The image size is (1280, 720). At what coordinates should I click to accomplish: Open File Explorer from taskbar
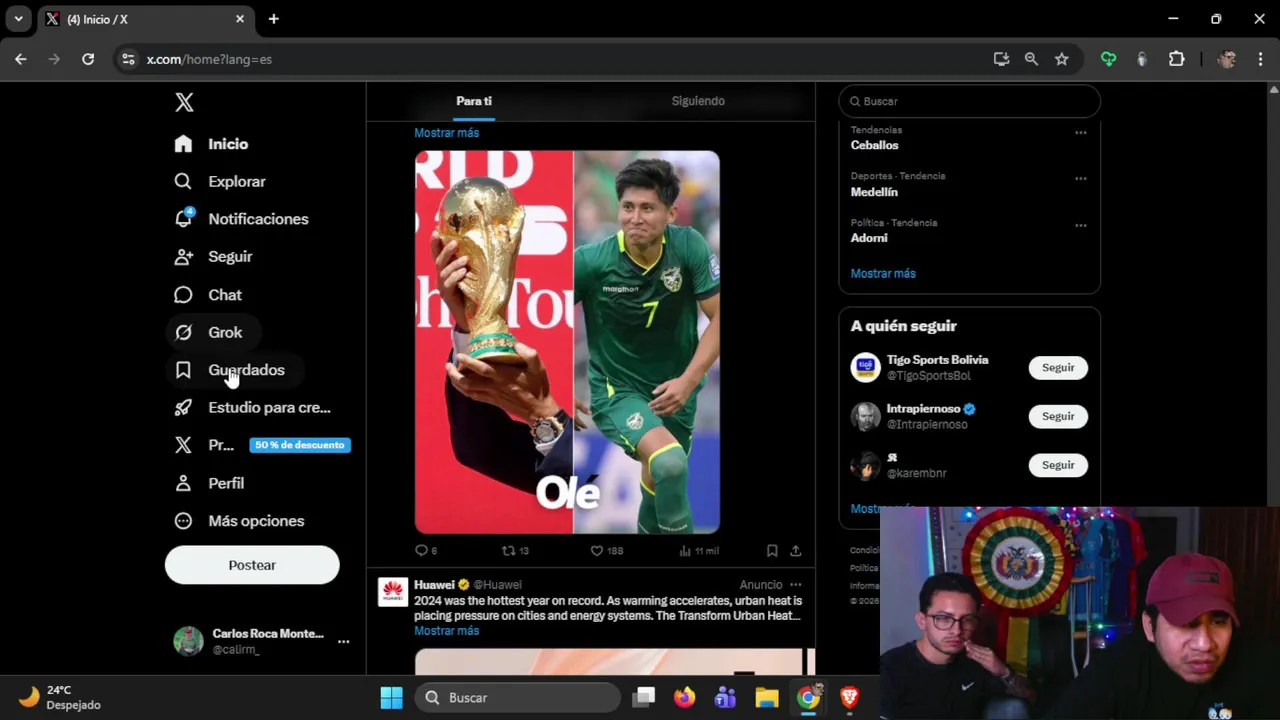pyautogui.click(x=767, y=697)
